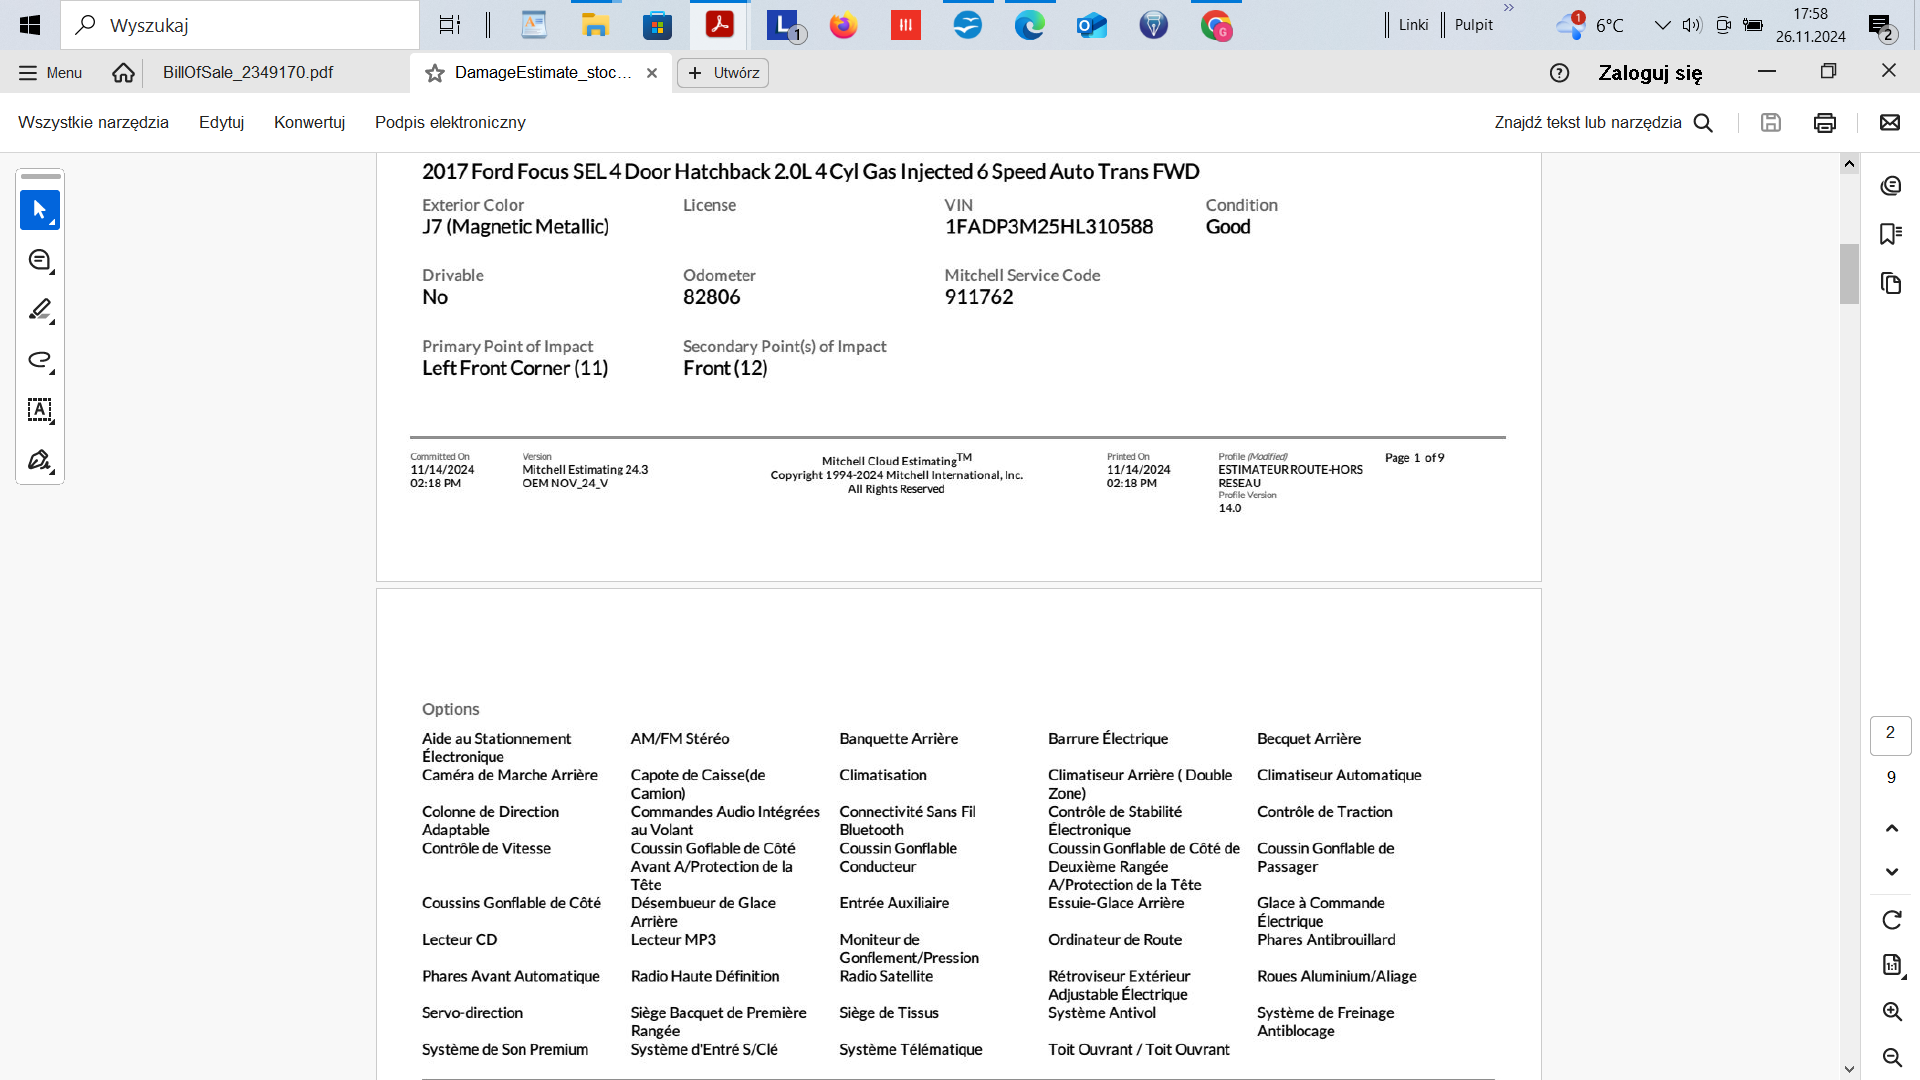The height and width of the screenshot is (1080, 1920).
Task: Click scrollbar up arrow
Action: tap(1849, 164)
